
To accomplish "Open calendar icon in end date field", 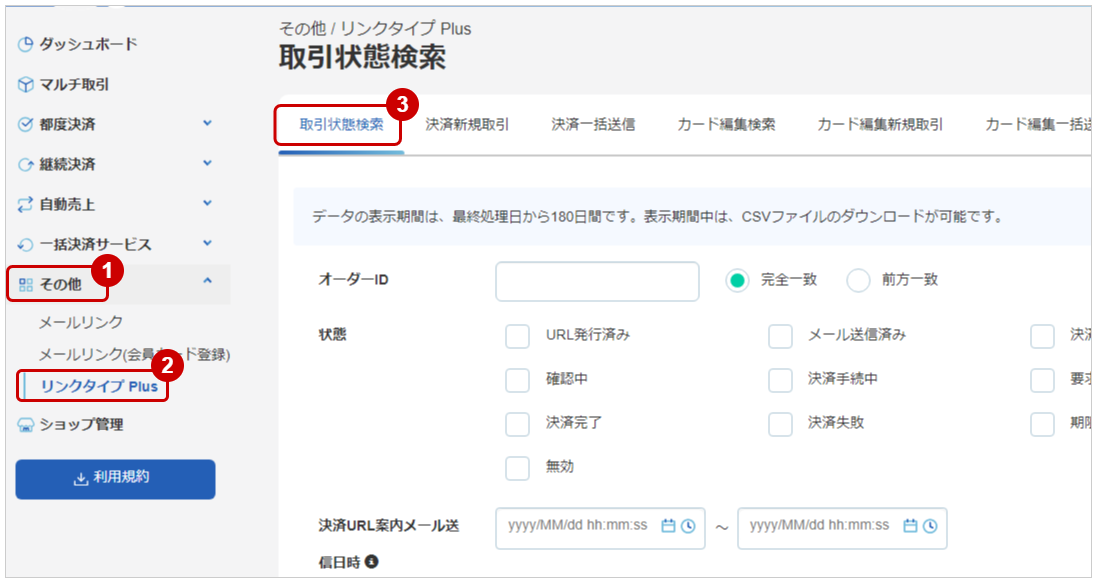I will [x=910, y=525].
